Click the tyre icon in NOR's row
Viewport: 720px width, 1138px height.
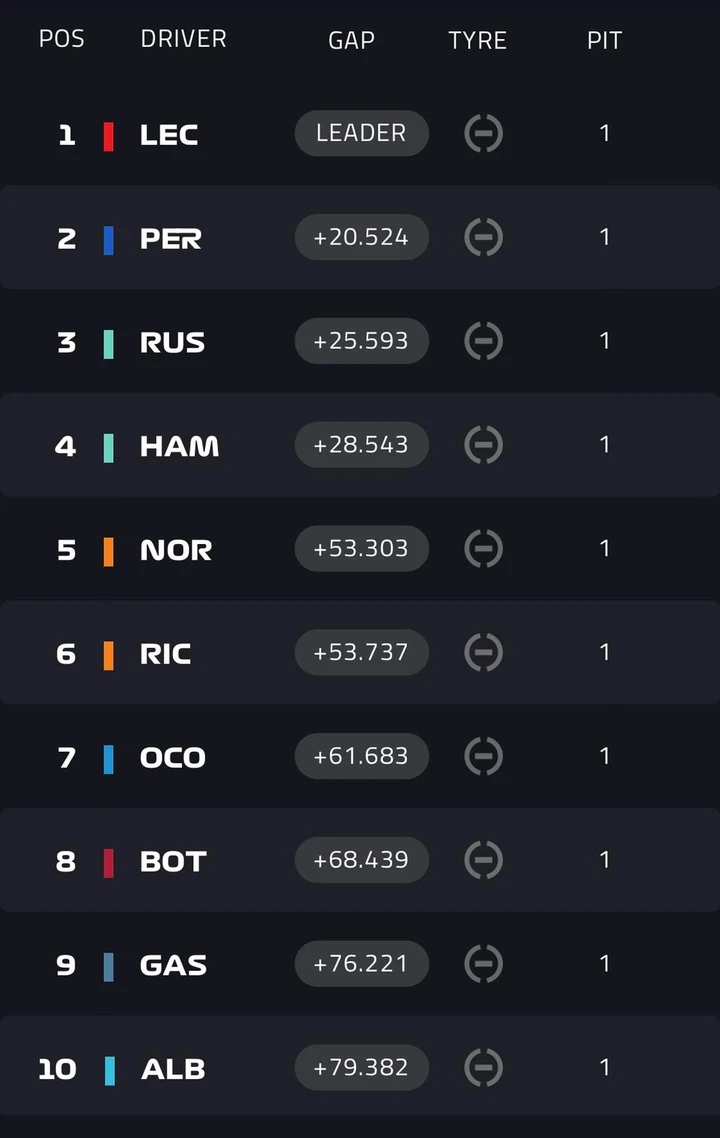[x=483, y=549]
